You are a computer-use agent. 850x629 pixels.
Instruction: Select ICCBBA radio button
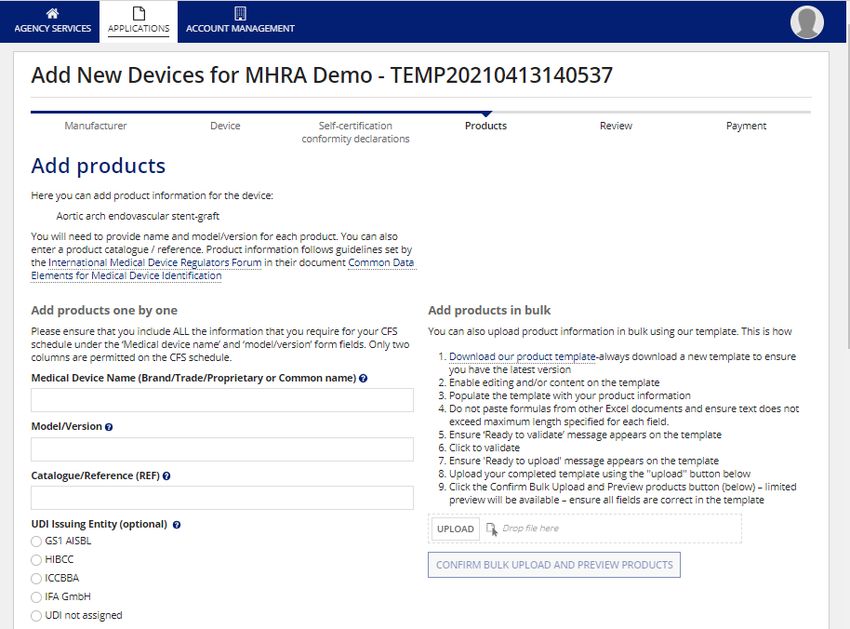pos(36,579)
